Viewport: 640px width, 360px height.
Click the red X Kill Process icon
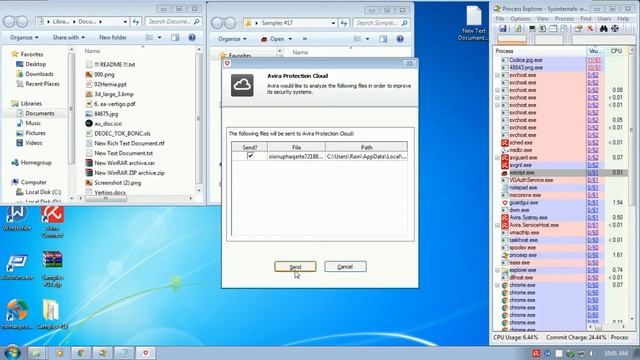590,29
